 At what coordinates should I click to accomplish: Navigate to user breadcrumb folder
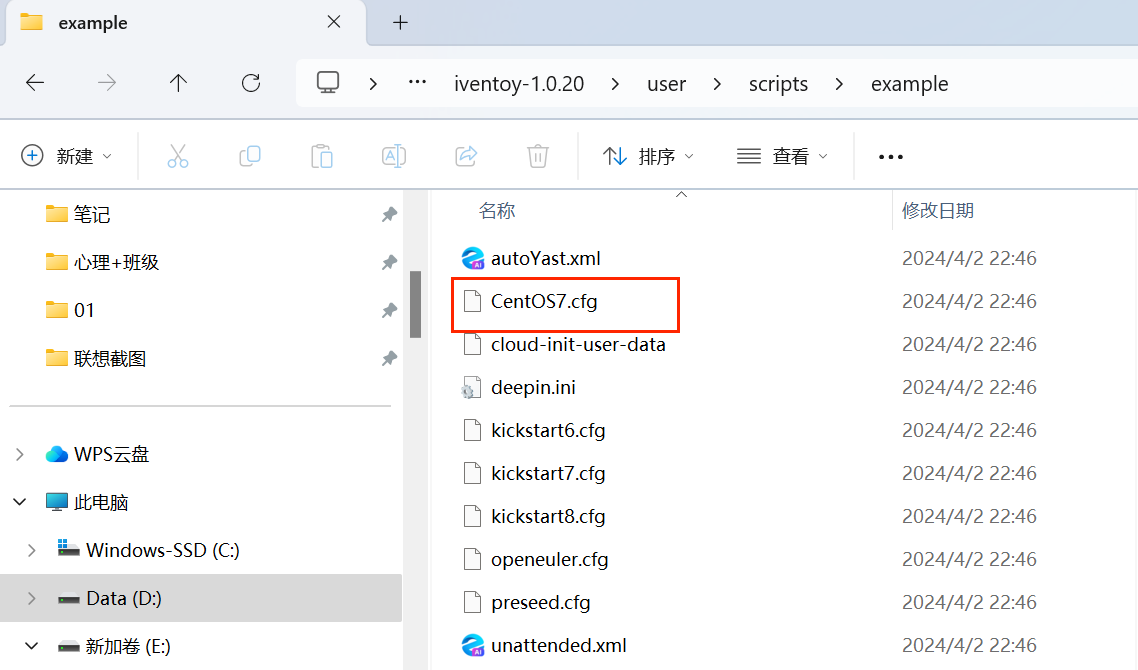pyautogui.click(x=666, y=84)
